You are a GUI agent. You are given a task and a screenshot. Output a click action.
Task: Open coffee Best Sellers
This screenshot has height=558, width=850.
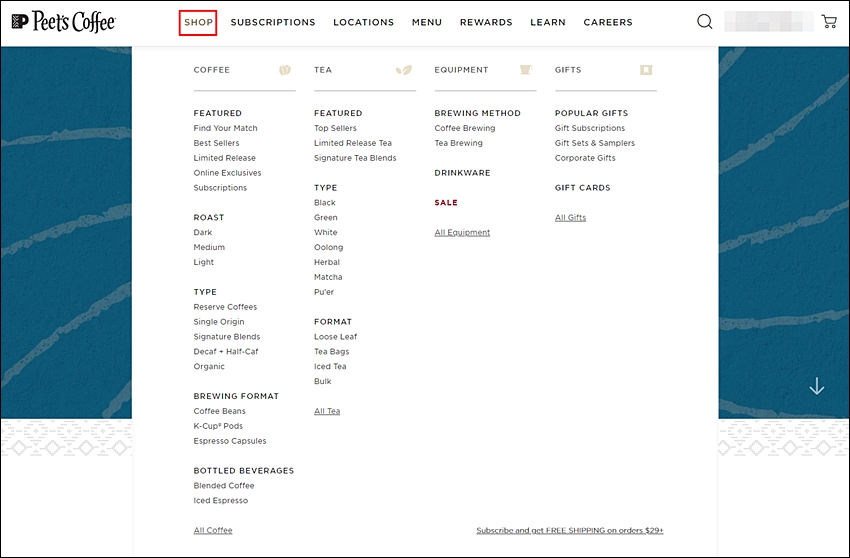pos(216,143)
